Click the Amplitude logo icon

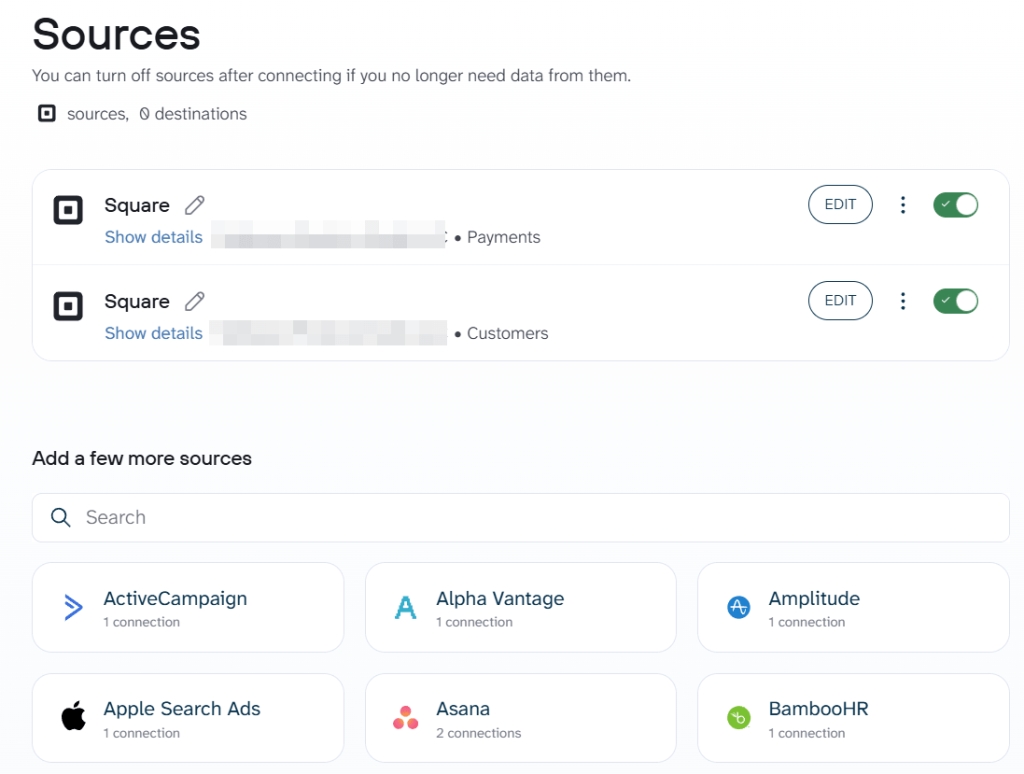pyautogui.click(x=738, y=607)
